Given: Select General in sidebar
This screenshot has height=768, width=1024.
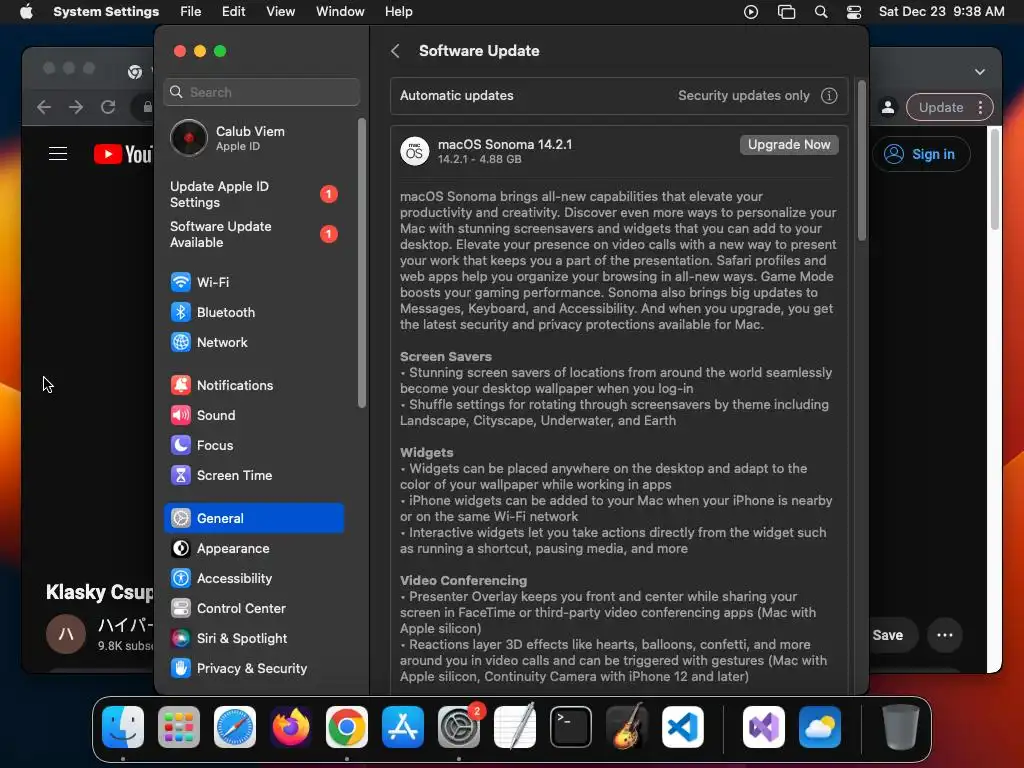Looking at the screenshot, I should (x=253, y=519).
